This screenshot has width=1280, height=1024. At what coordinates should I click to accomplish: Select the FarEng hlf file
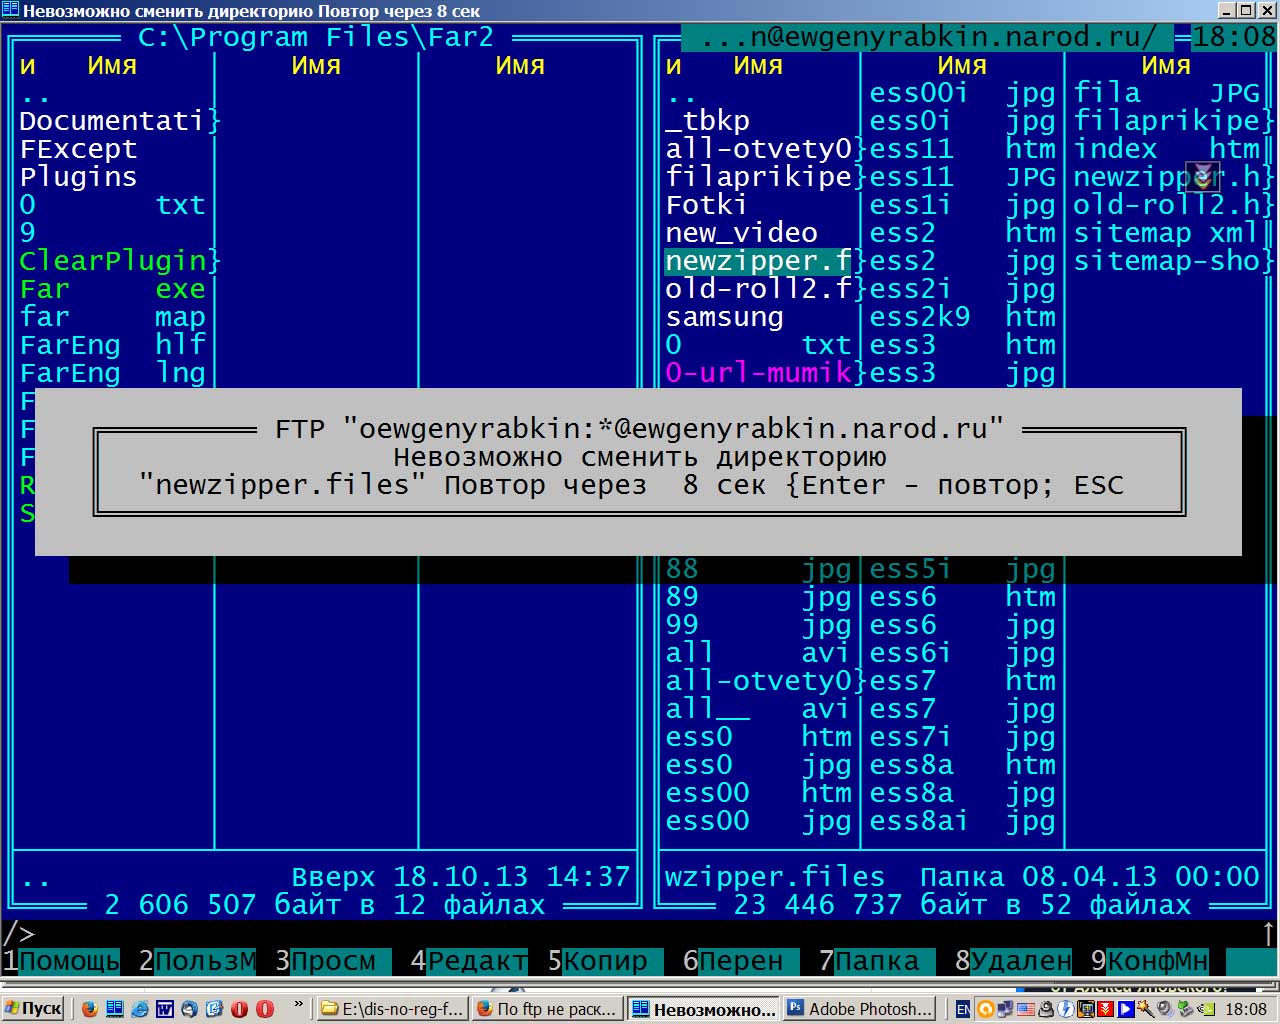112,345
